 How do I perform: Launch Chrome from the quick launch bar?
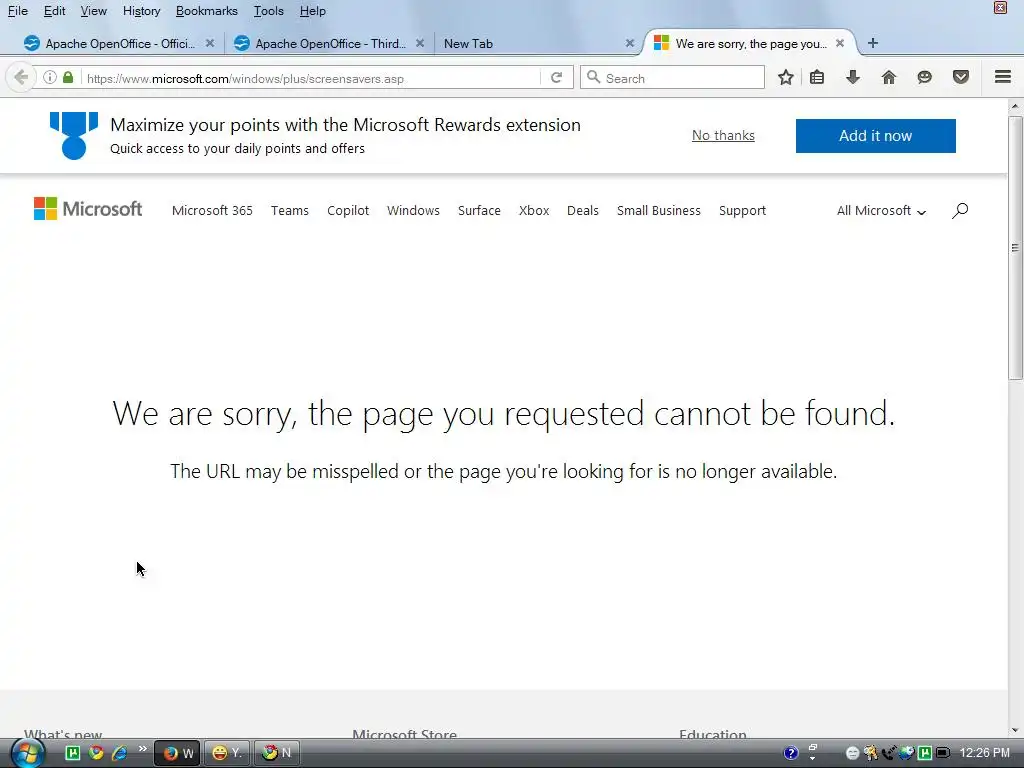[97, 753]
